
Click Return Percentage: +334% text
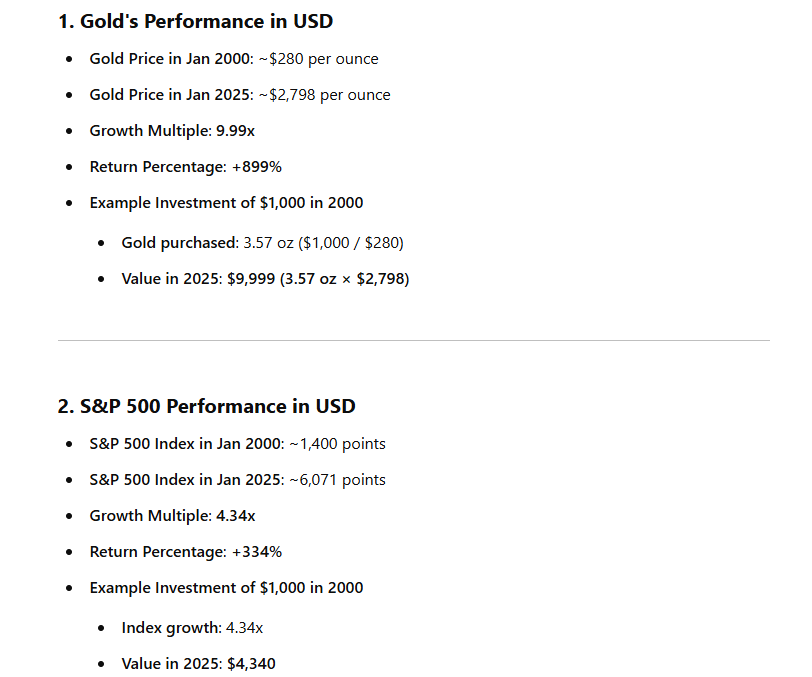[x=185, y=552]
